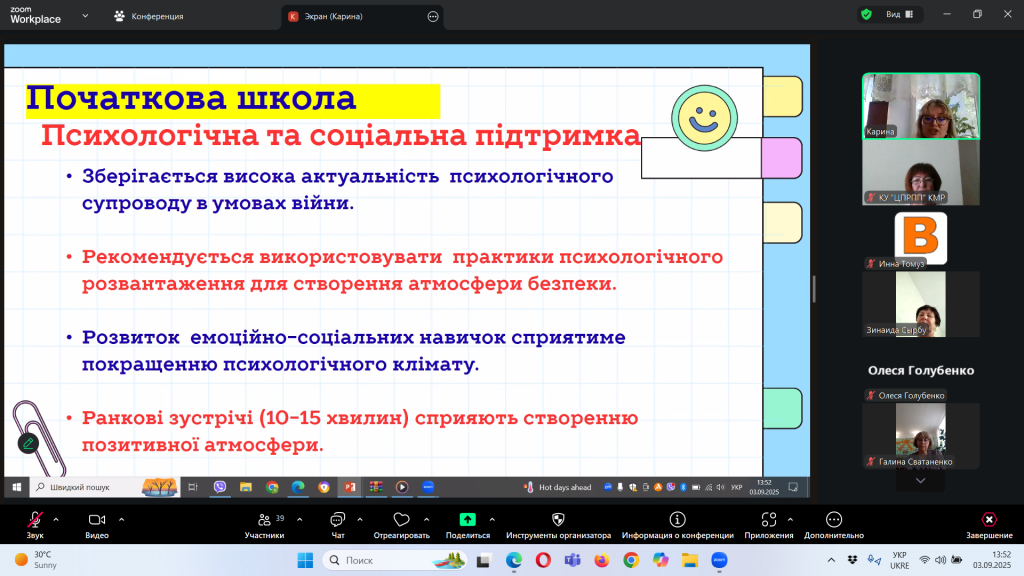Open the Чат chat panel

(x=338, y=520)
